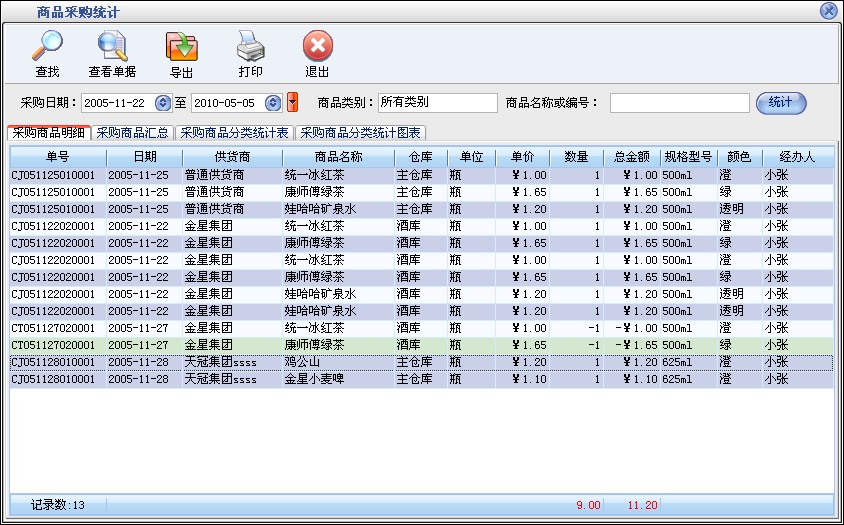Click the 商品名称或编号 input field
This screenshot has width=844, height=525.
(x=679, y=103)
